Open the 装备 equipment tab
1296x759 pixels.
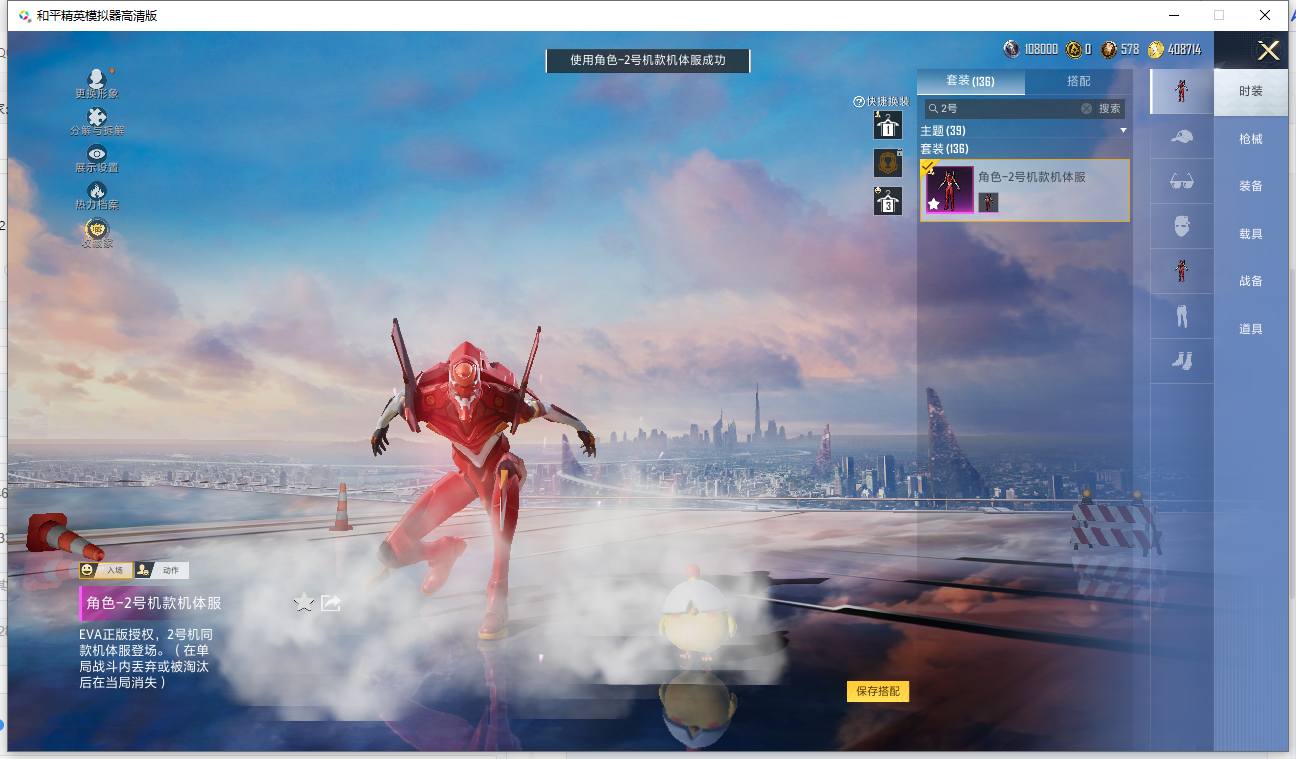[1251, 186]
